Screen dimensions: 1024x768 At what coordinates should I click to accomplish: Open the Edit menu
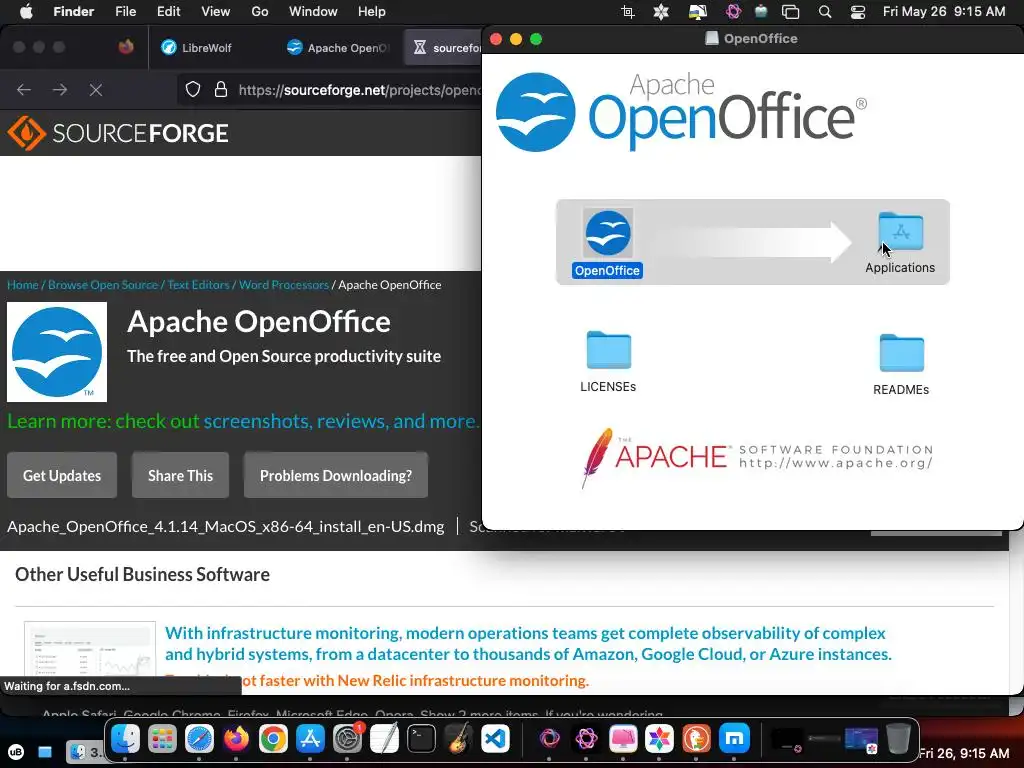pos(168,12)
